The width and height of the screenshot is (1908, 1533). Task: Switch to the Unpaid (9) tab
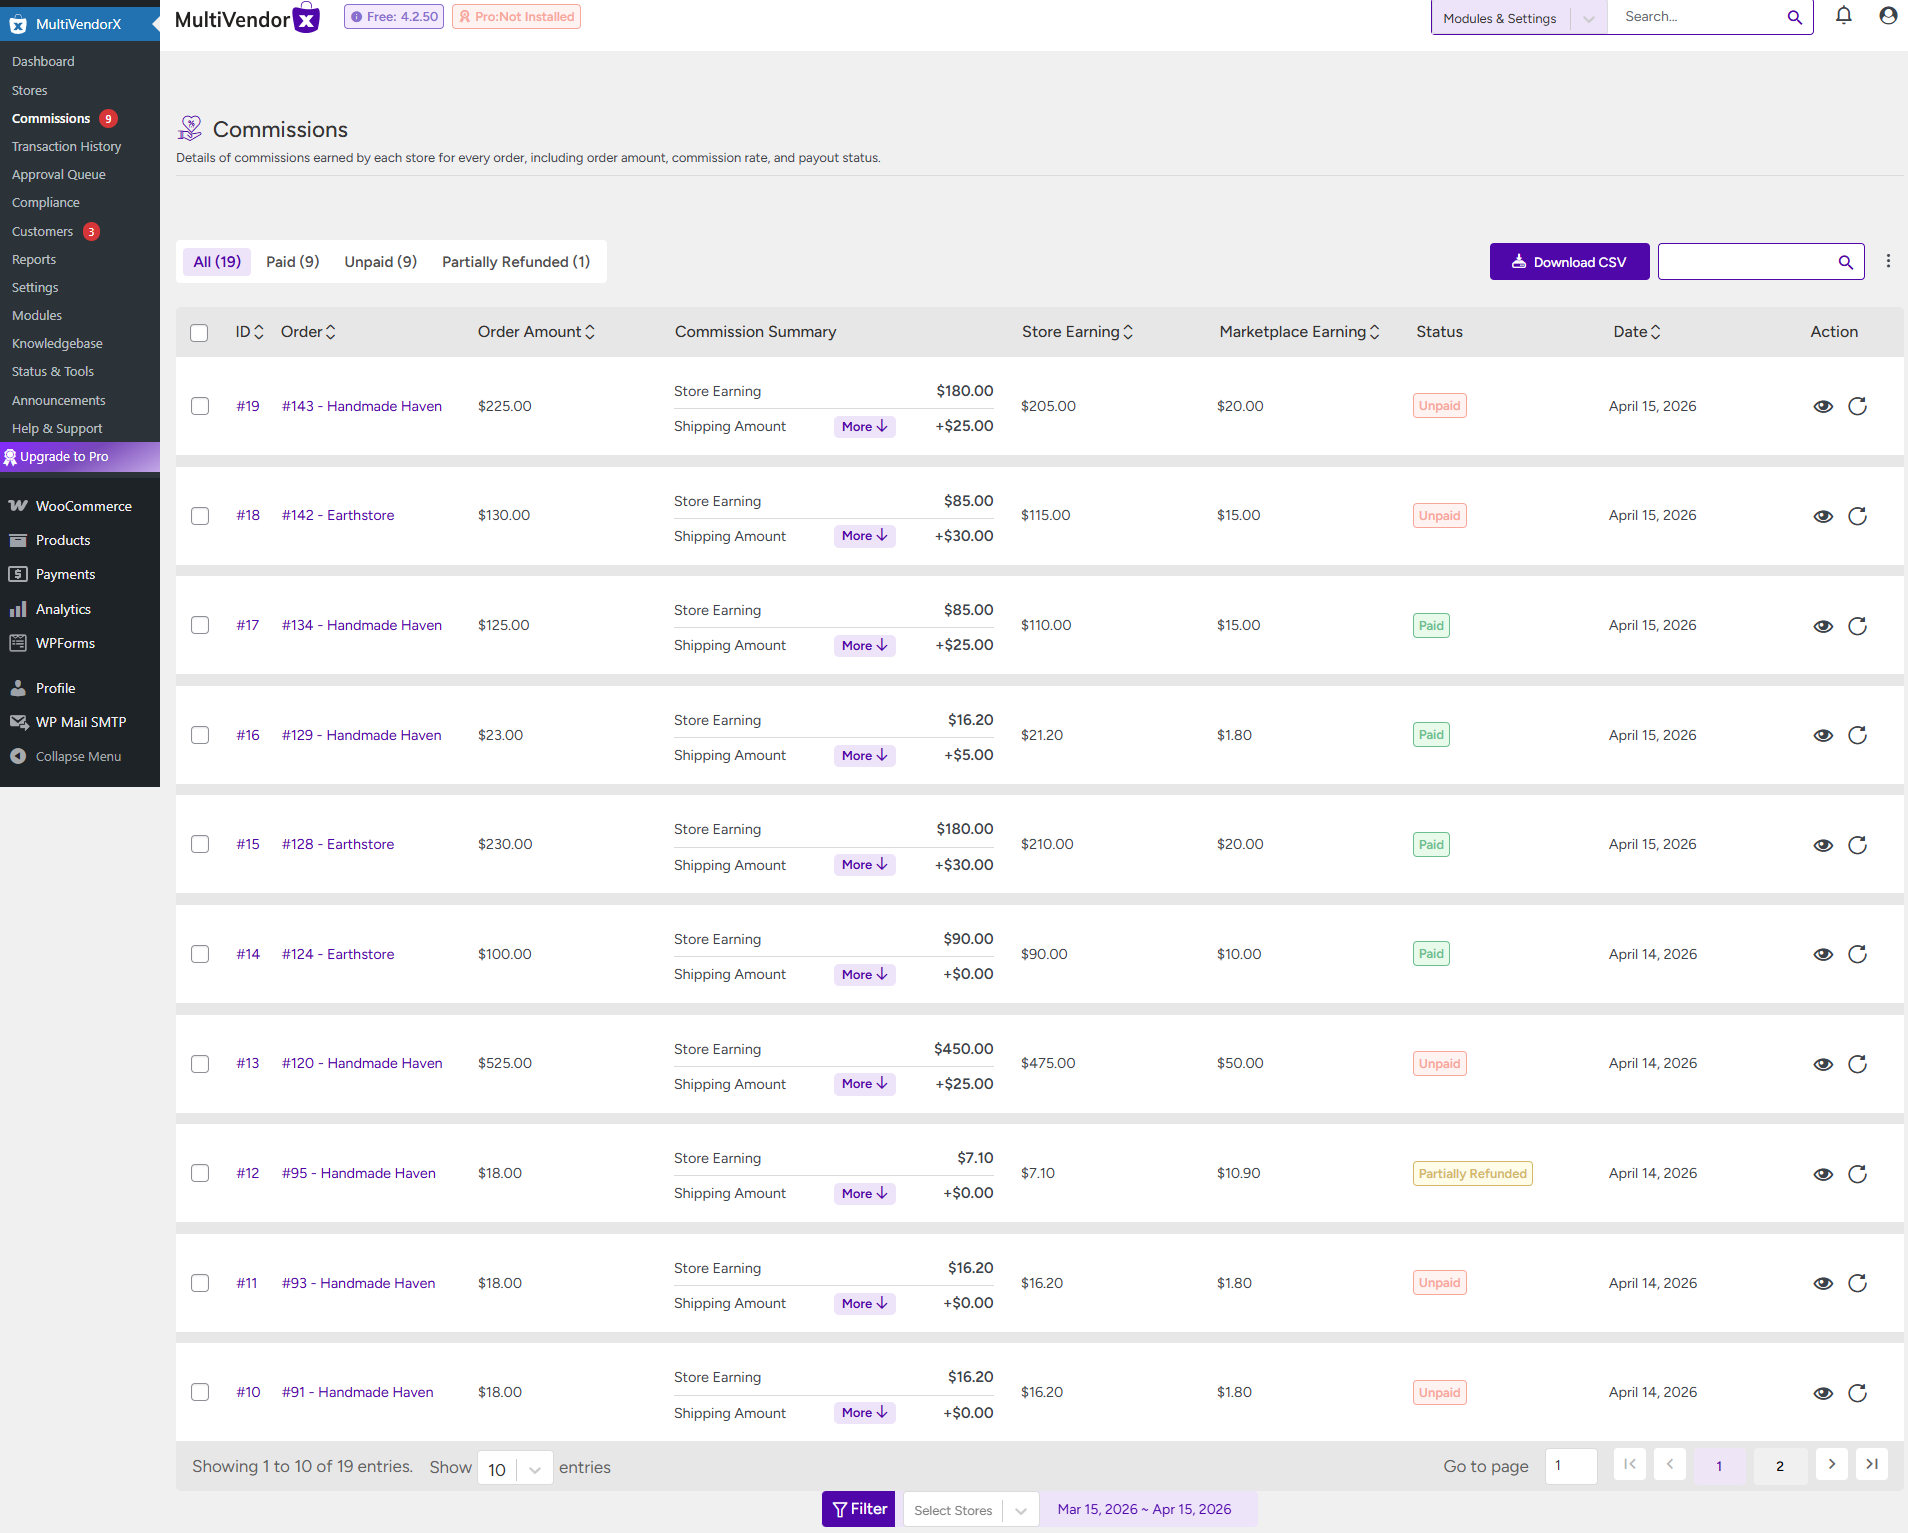[x=380, y=262]
